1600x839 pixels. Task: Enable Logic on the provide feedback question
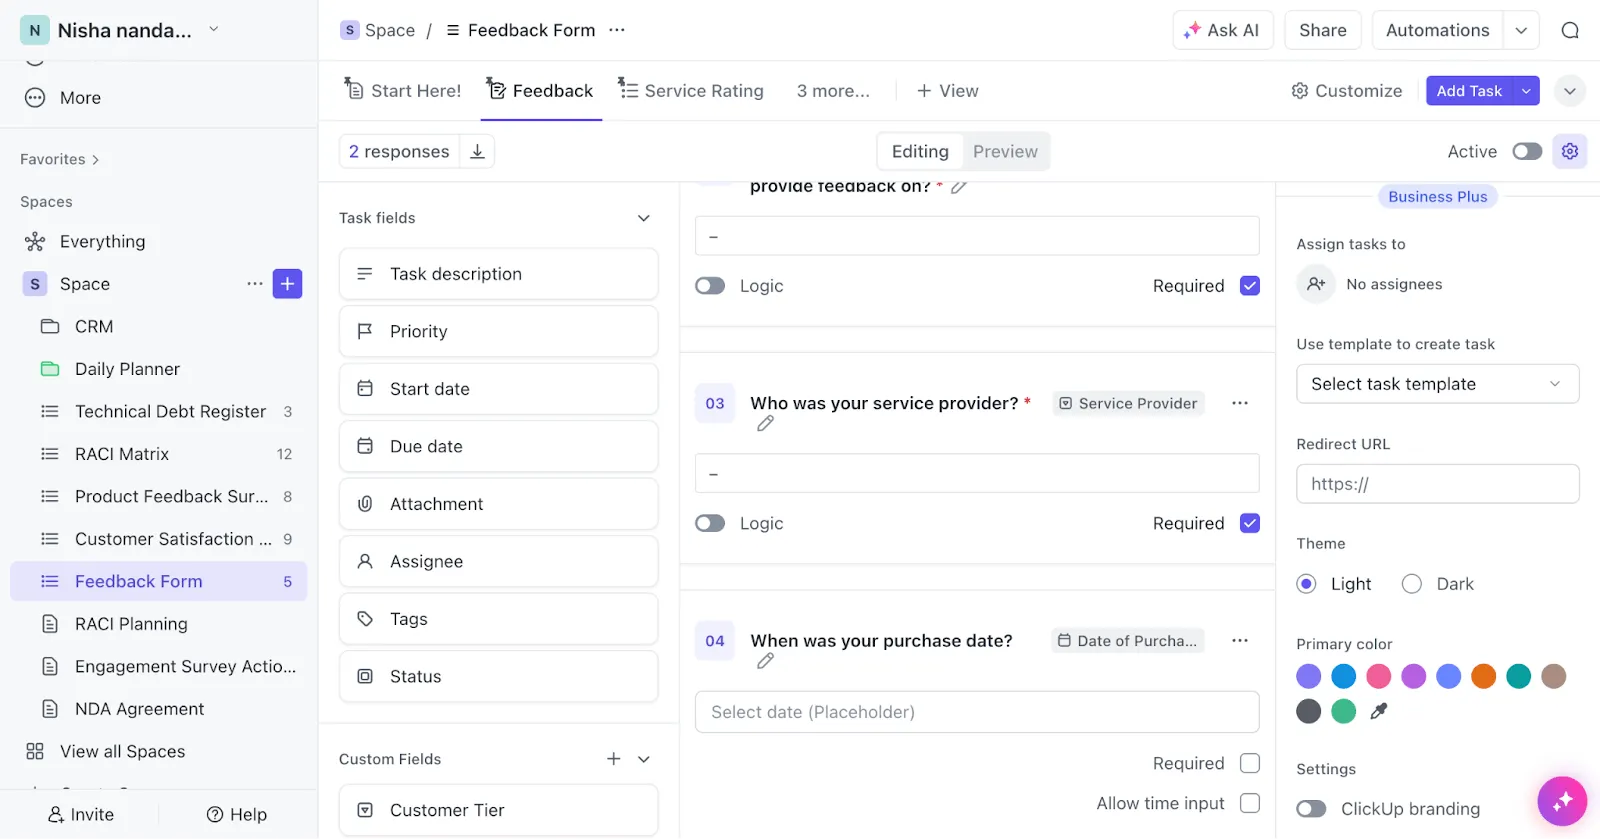point(710,286)
